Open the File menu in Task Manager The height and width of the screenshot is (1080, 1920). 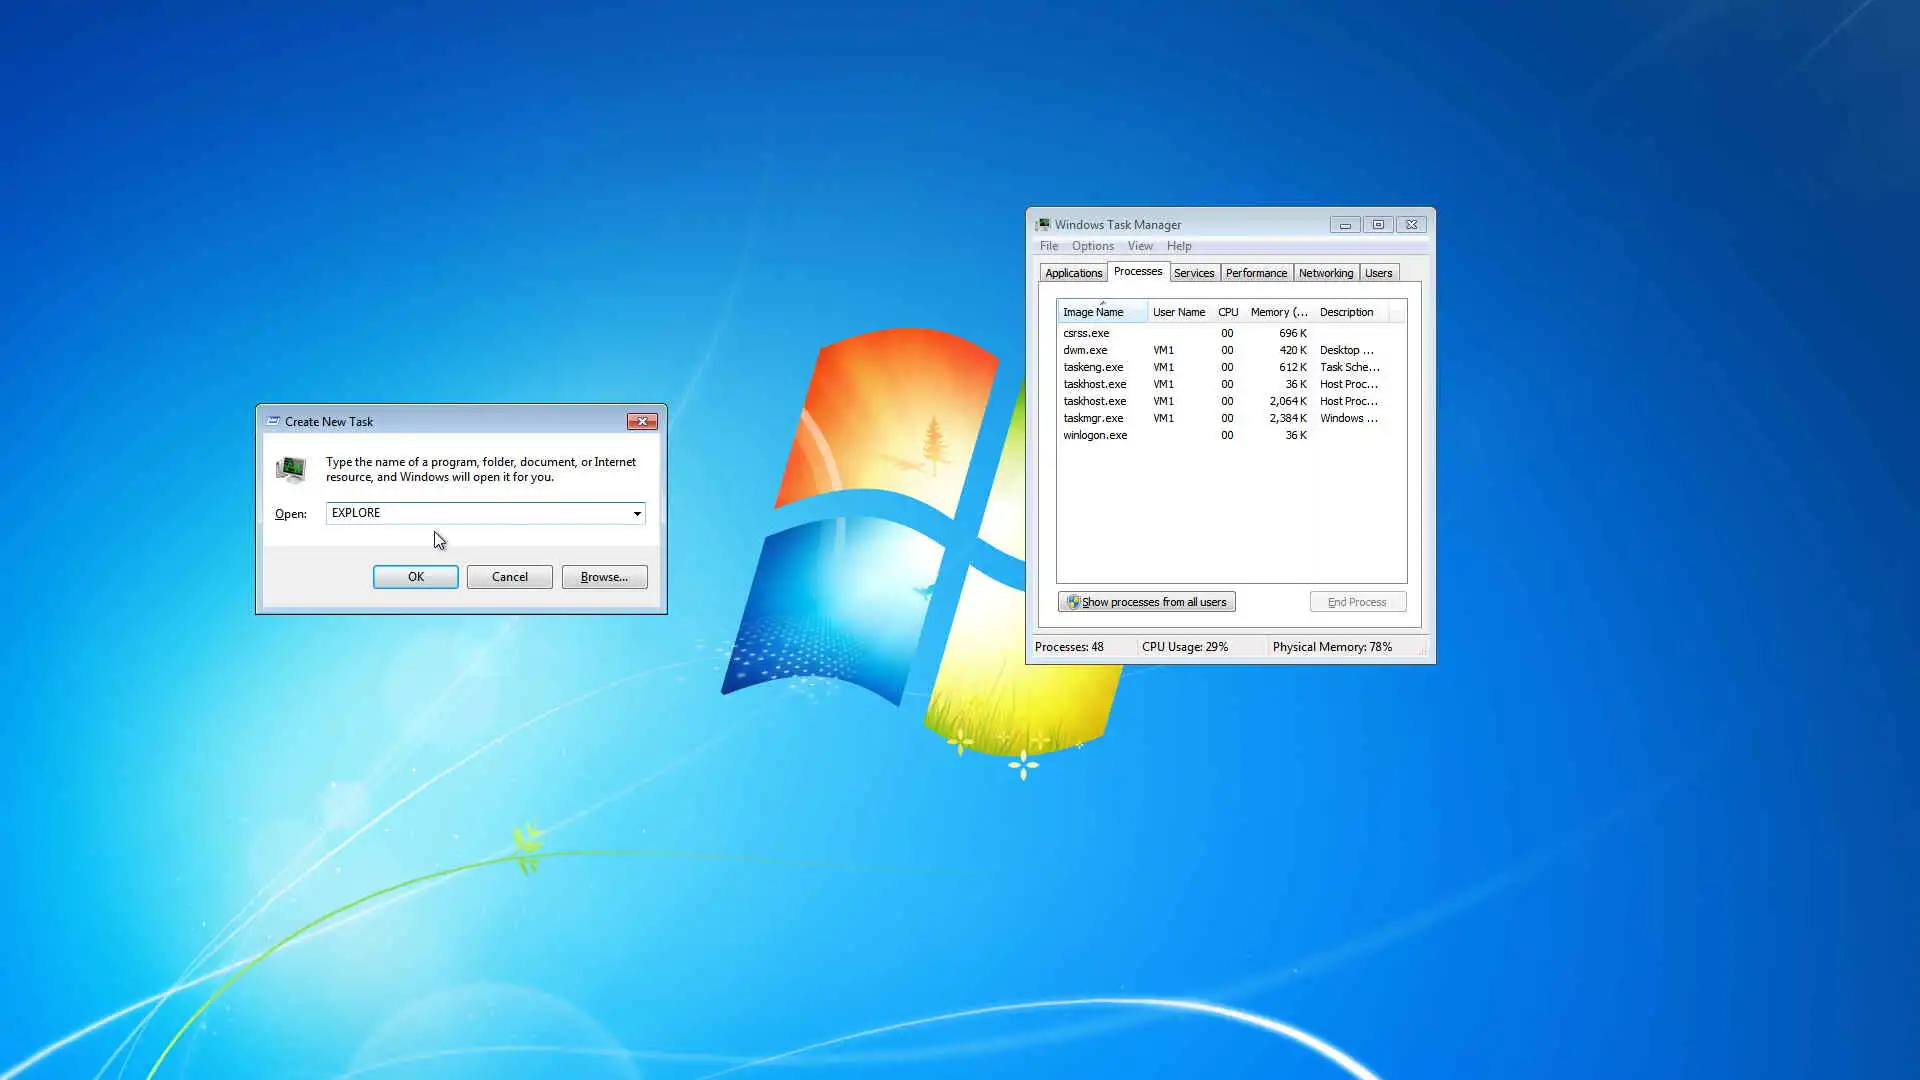click(1048, 246)
